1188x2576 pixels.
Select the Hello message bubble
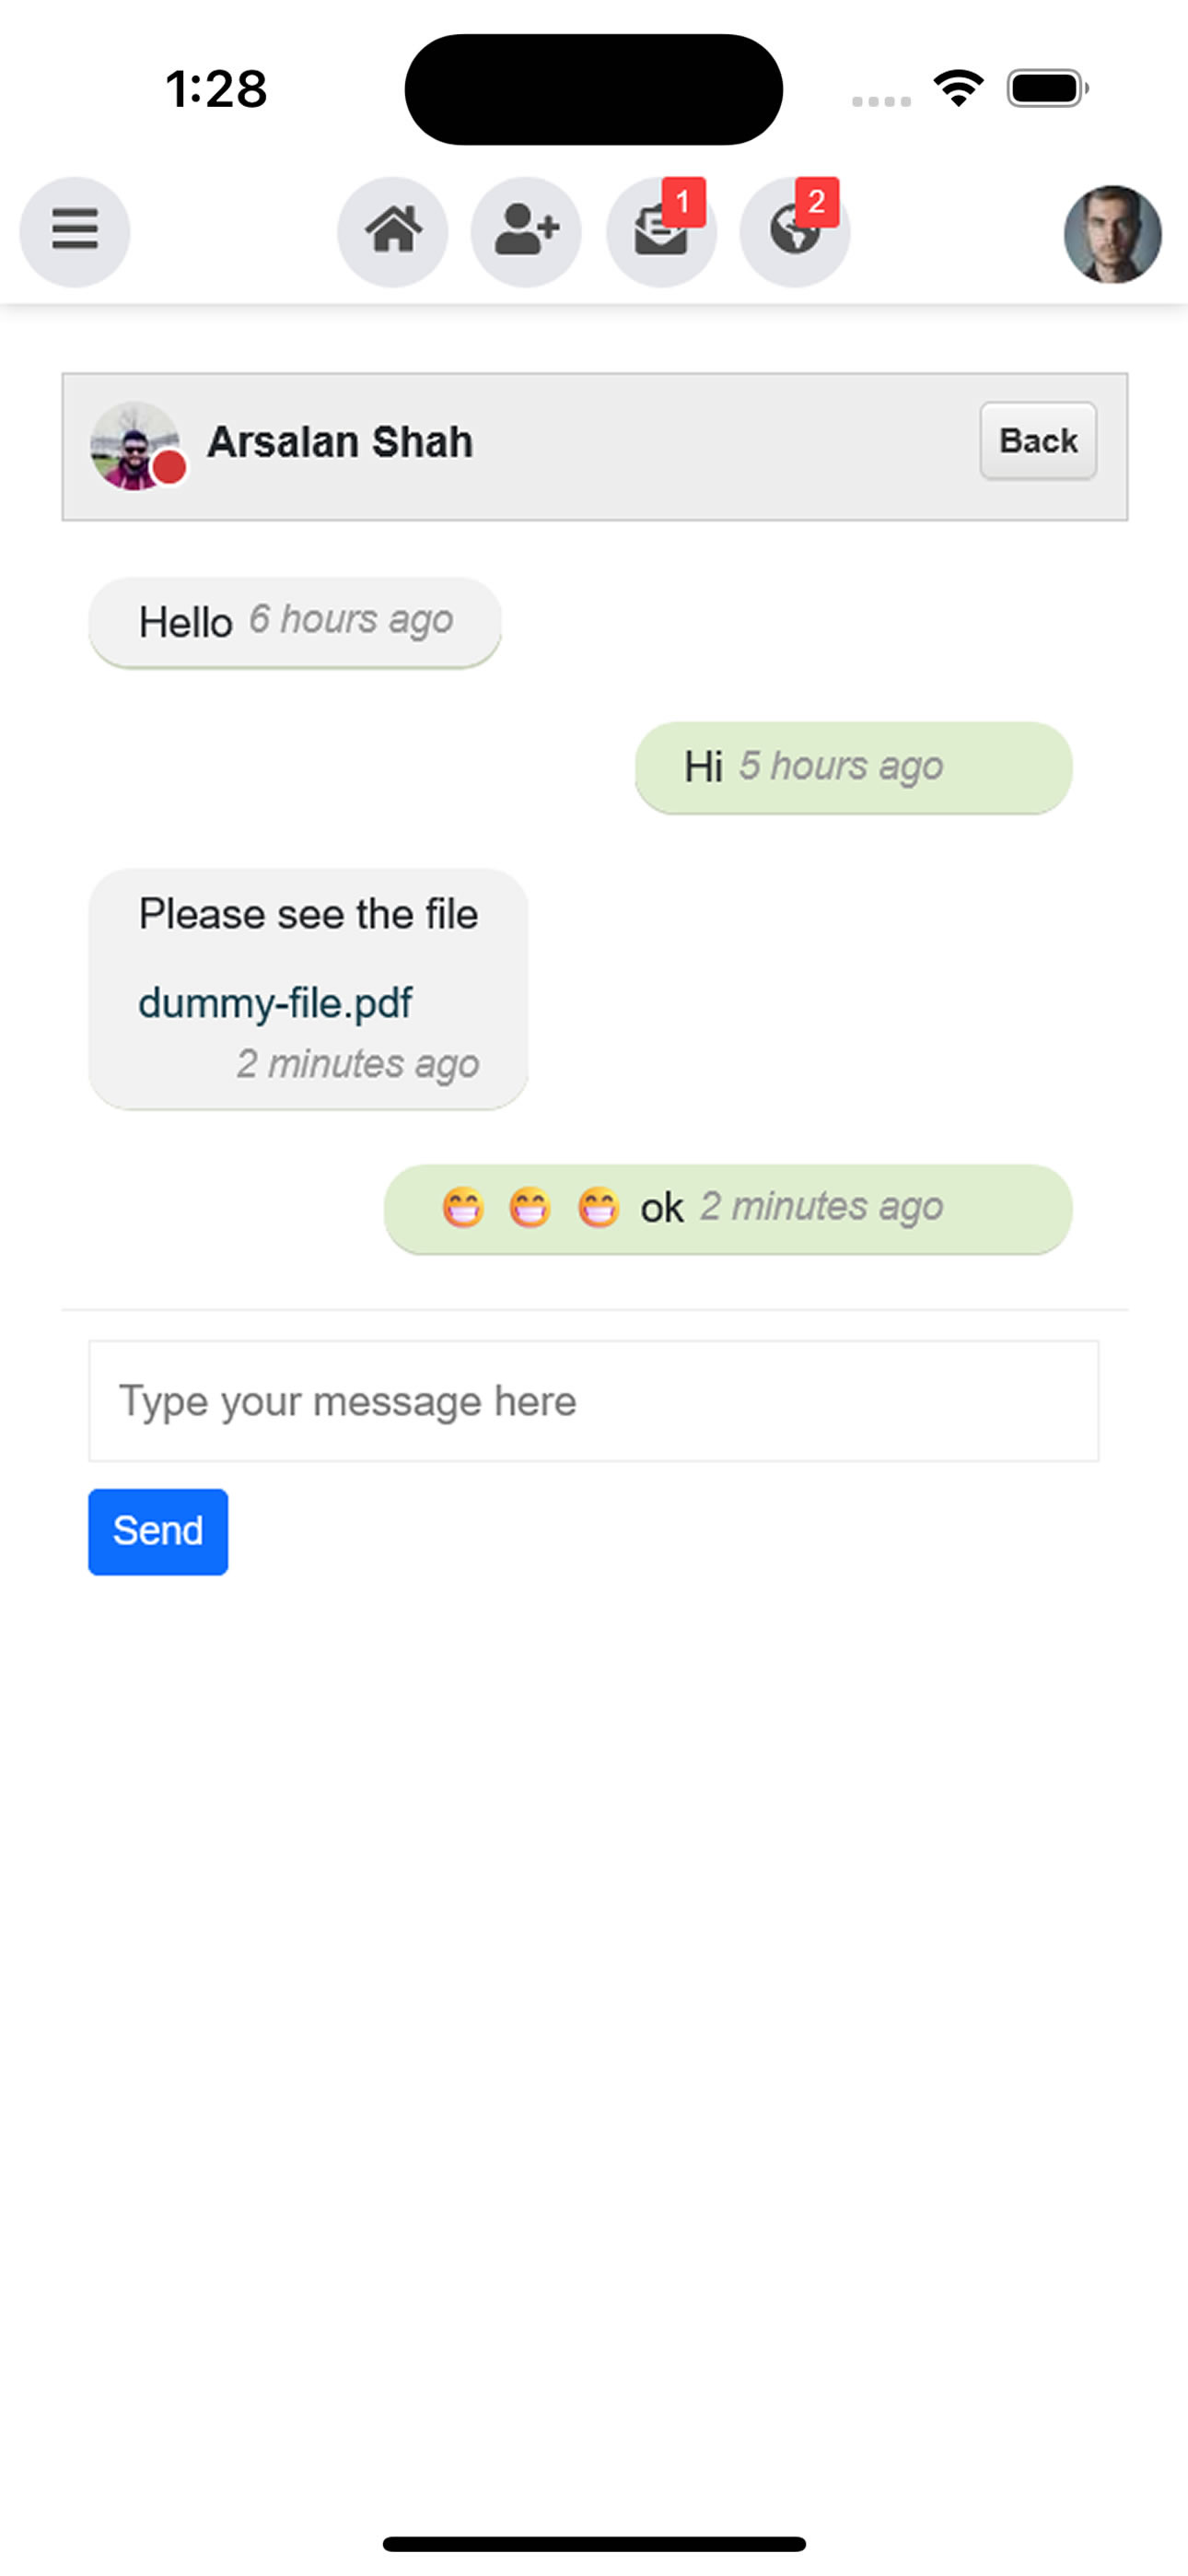(295, 622)
